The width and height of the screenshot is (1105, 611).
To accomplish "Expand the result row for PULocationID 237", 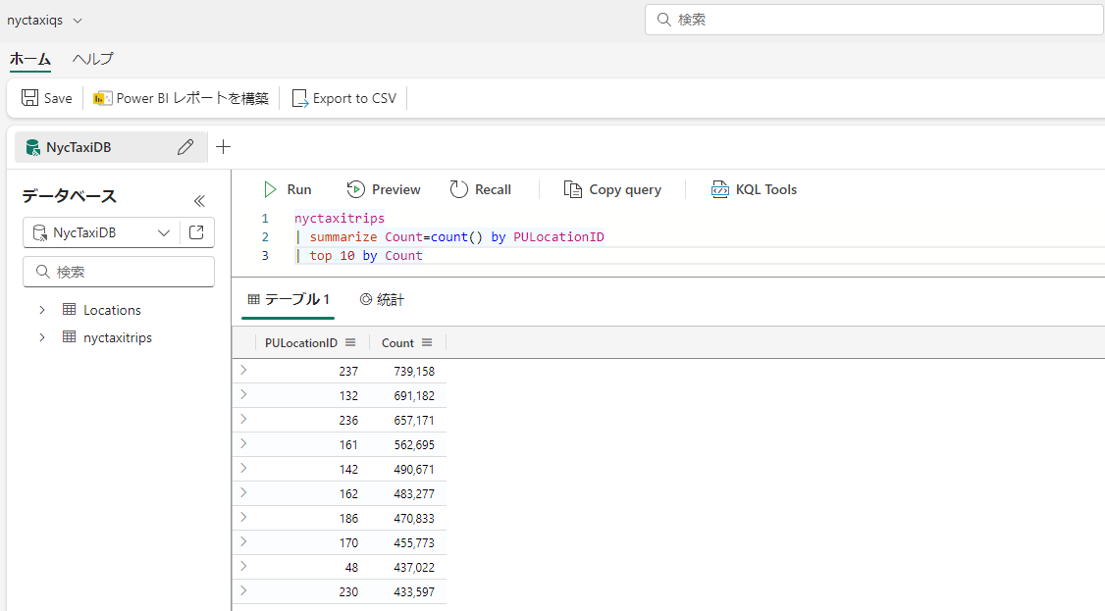I will click(x=243, y=370).
